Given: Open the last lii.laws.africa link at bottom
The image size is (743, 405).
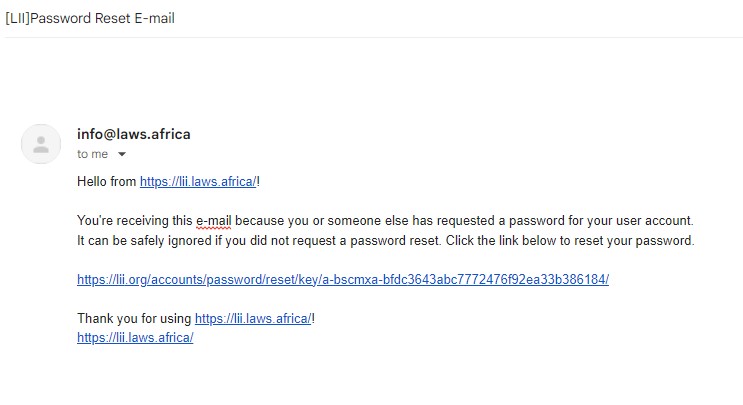Looking at the screenshot, I should click(x=135, y=337).
